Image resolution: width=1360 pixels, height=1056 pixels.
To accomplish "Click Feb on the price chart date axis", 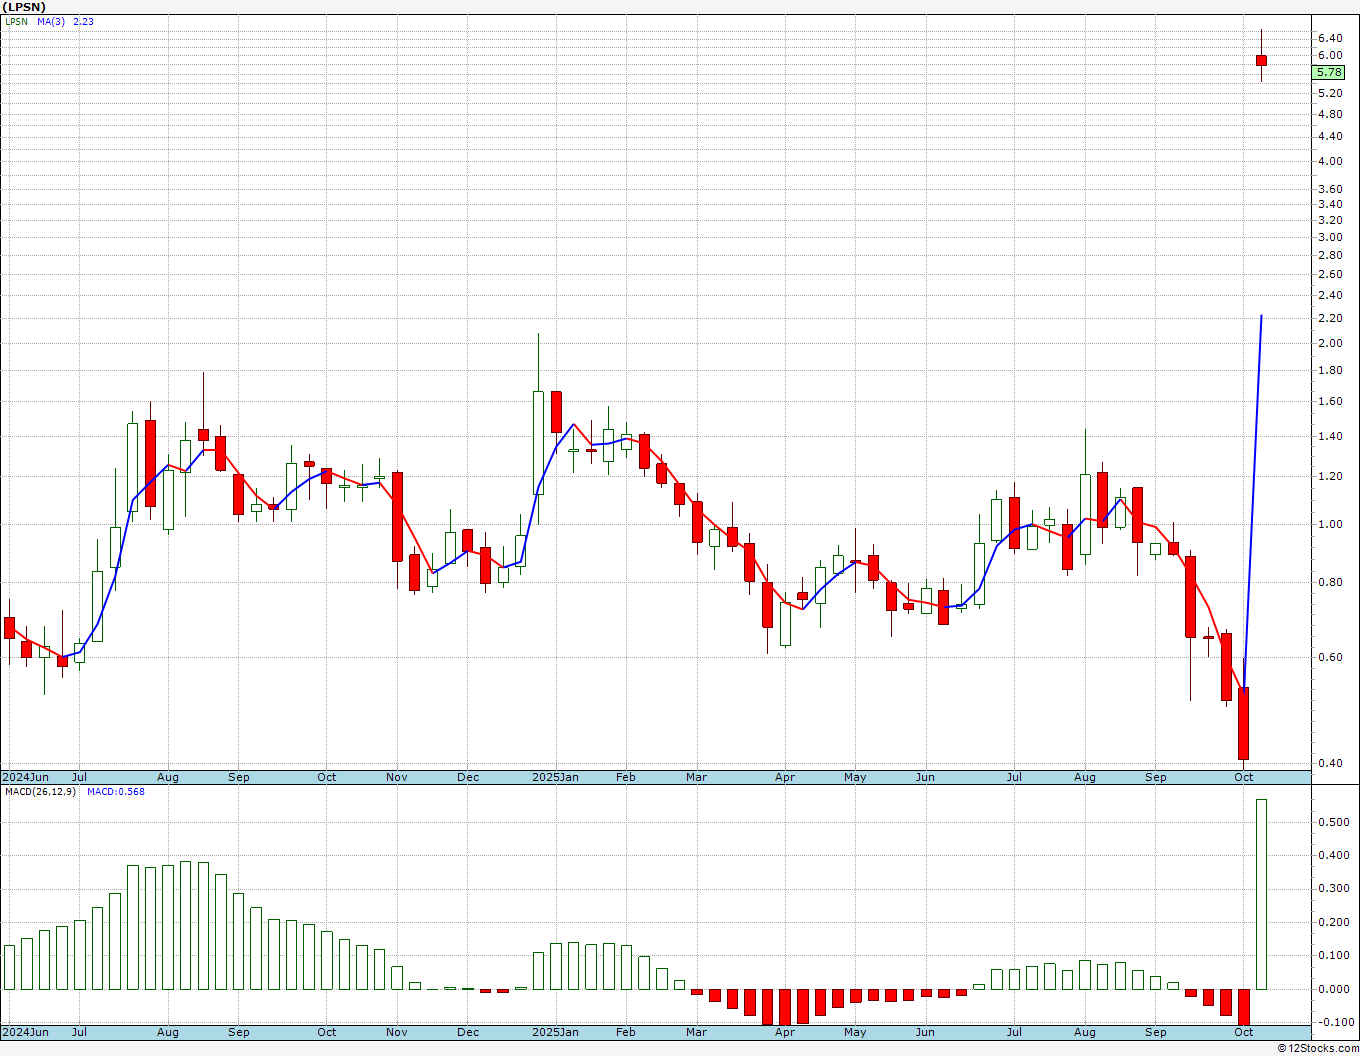I will click(626, 777).
